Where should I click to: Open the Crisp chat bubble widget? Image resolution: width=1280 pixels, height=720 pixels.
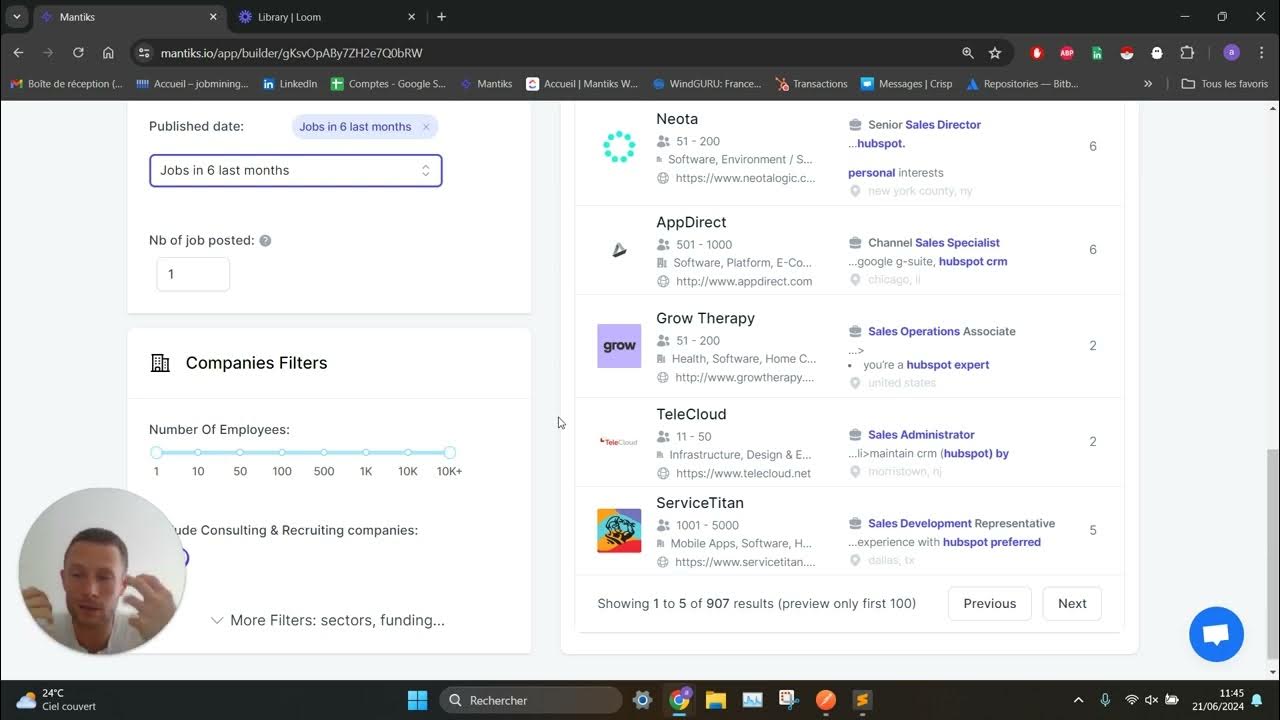pos(1216,634)
